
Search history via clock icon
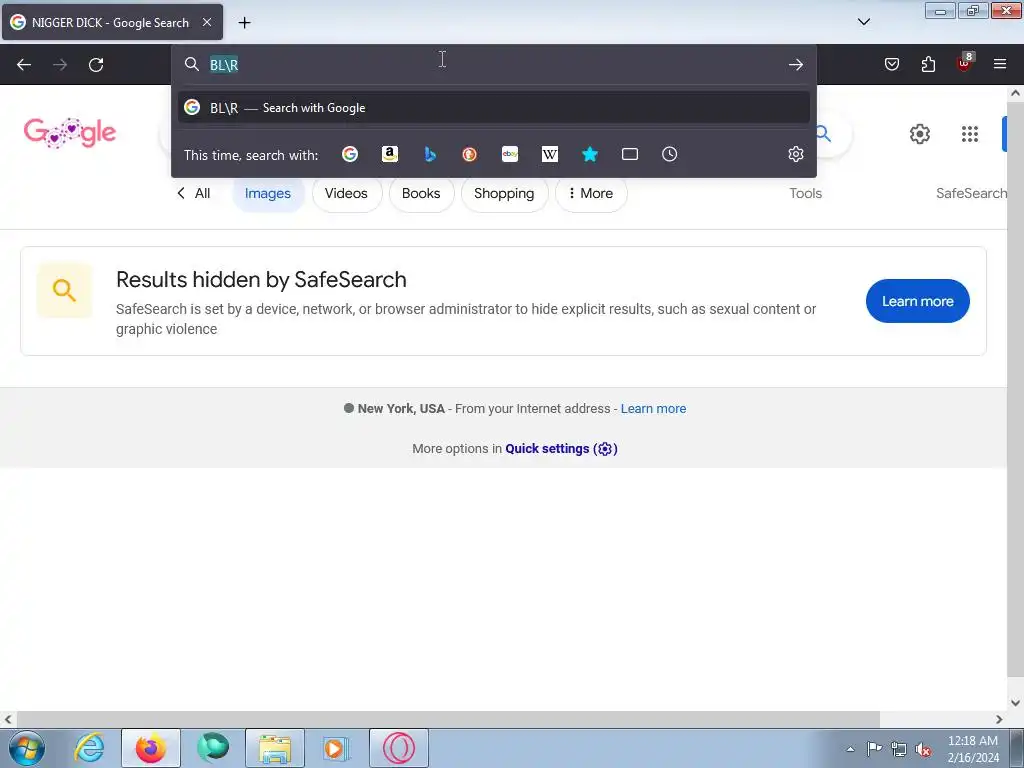[x=669, y=154]
